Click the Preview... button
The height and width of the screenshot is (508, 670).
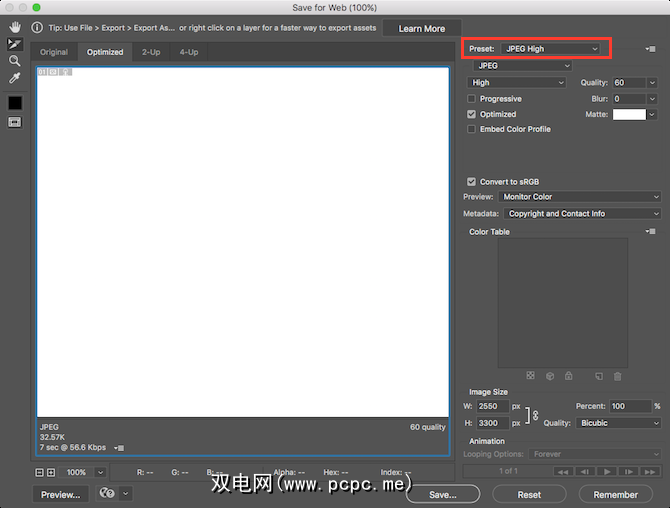coord(61,495)
